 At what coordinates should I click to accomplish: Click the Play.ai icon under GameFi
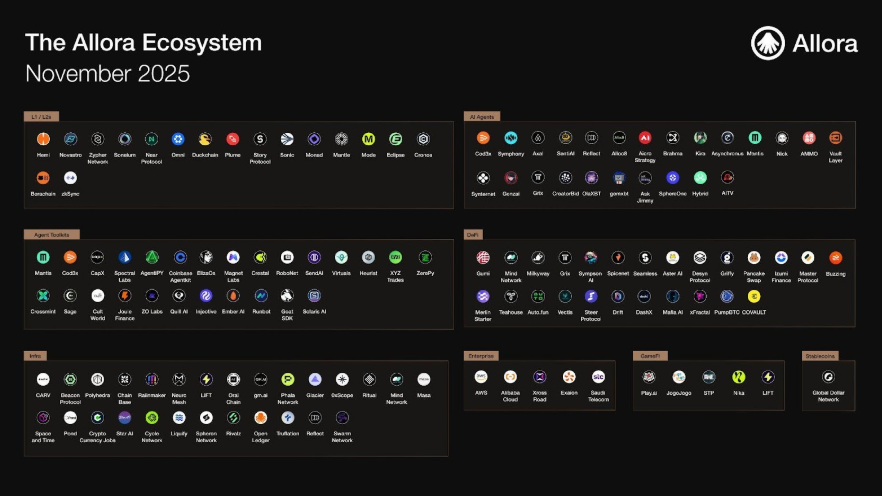649,377
